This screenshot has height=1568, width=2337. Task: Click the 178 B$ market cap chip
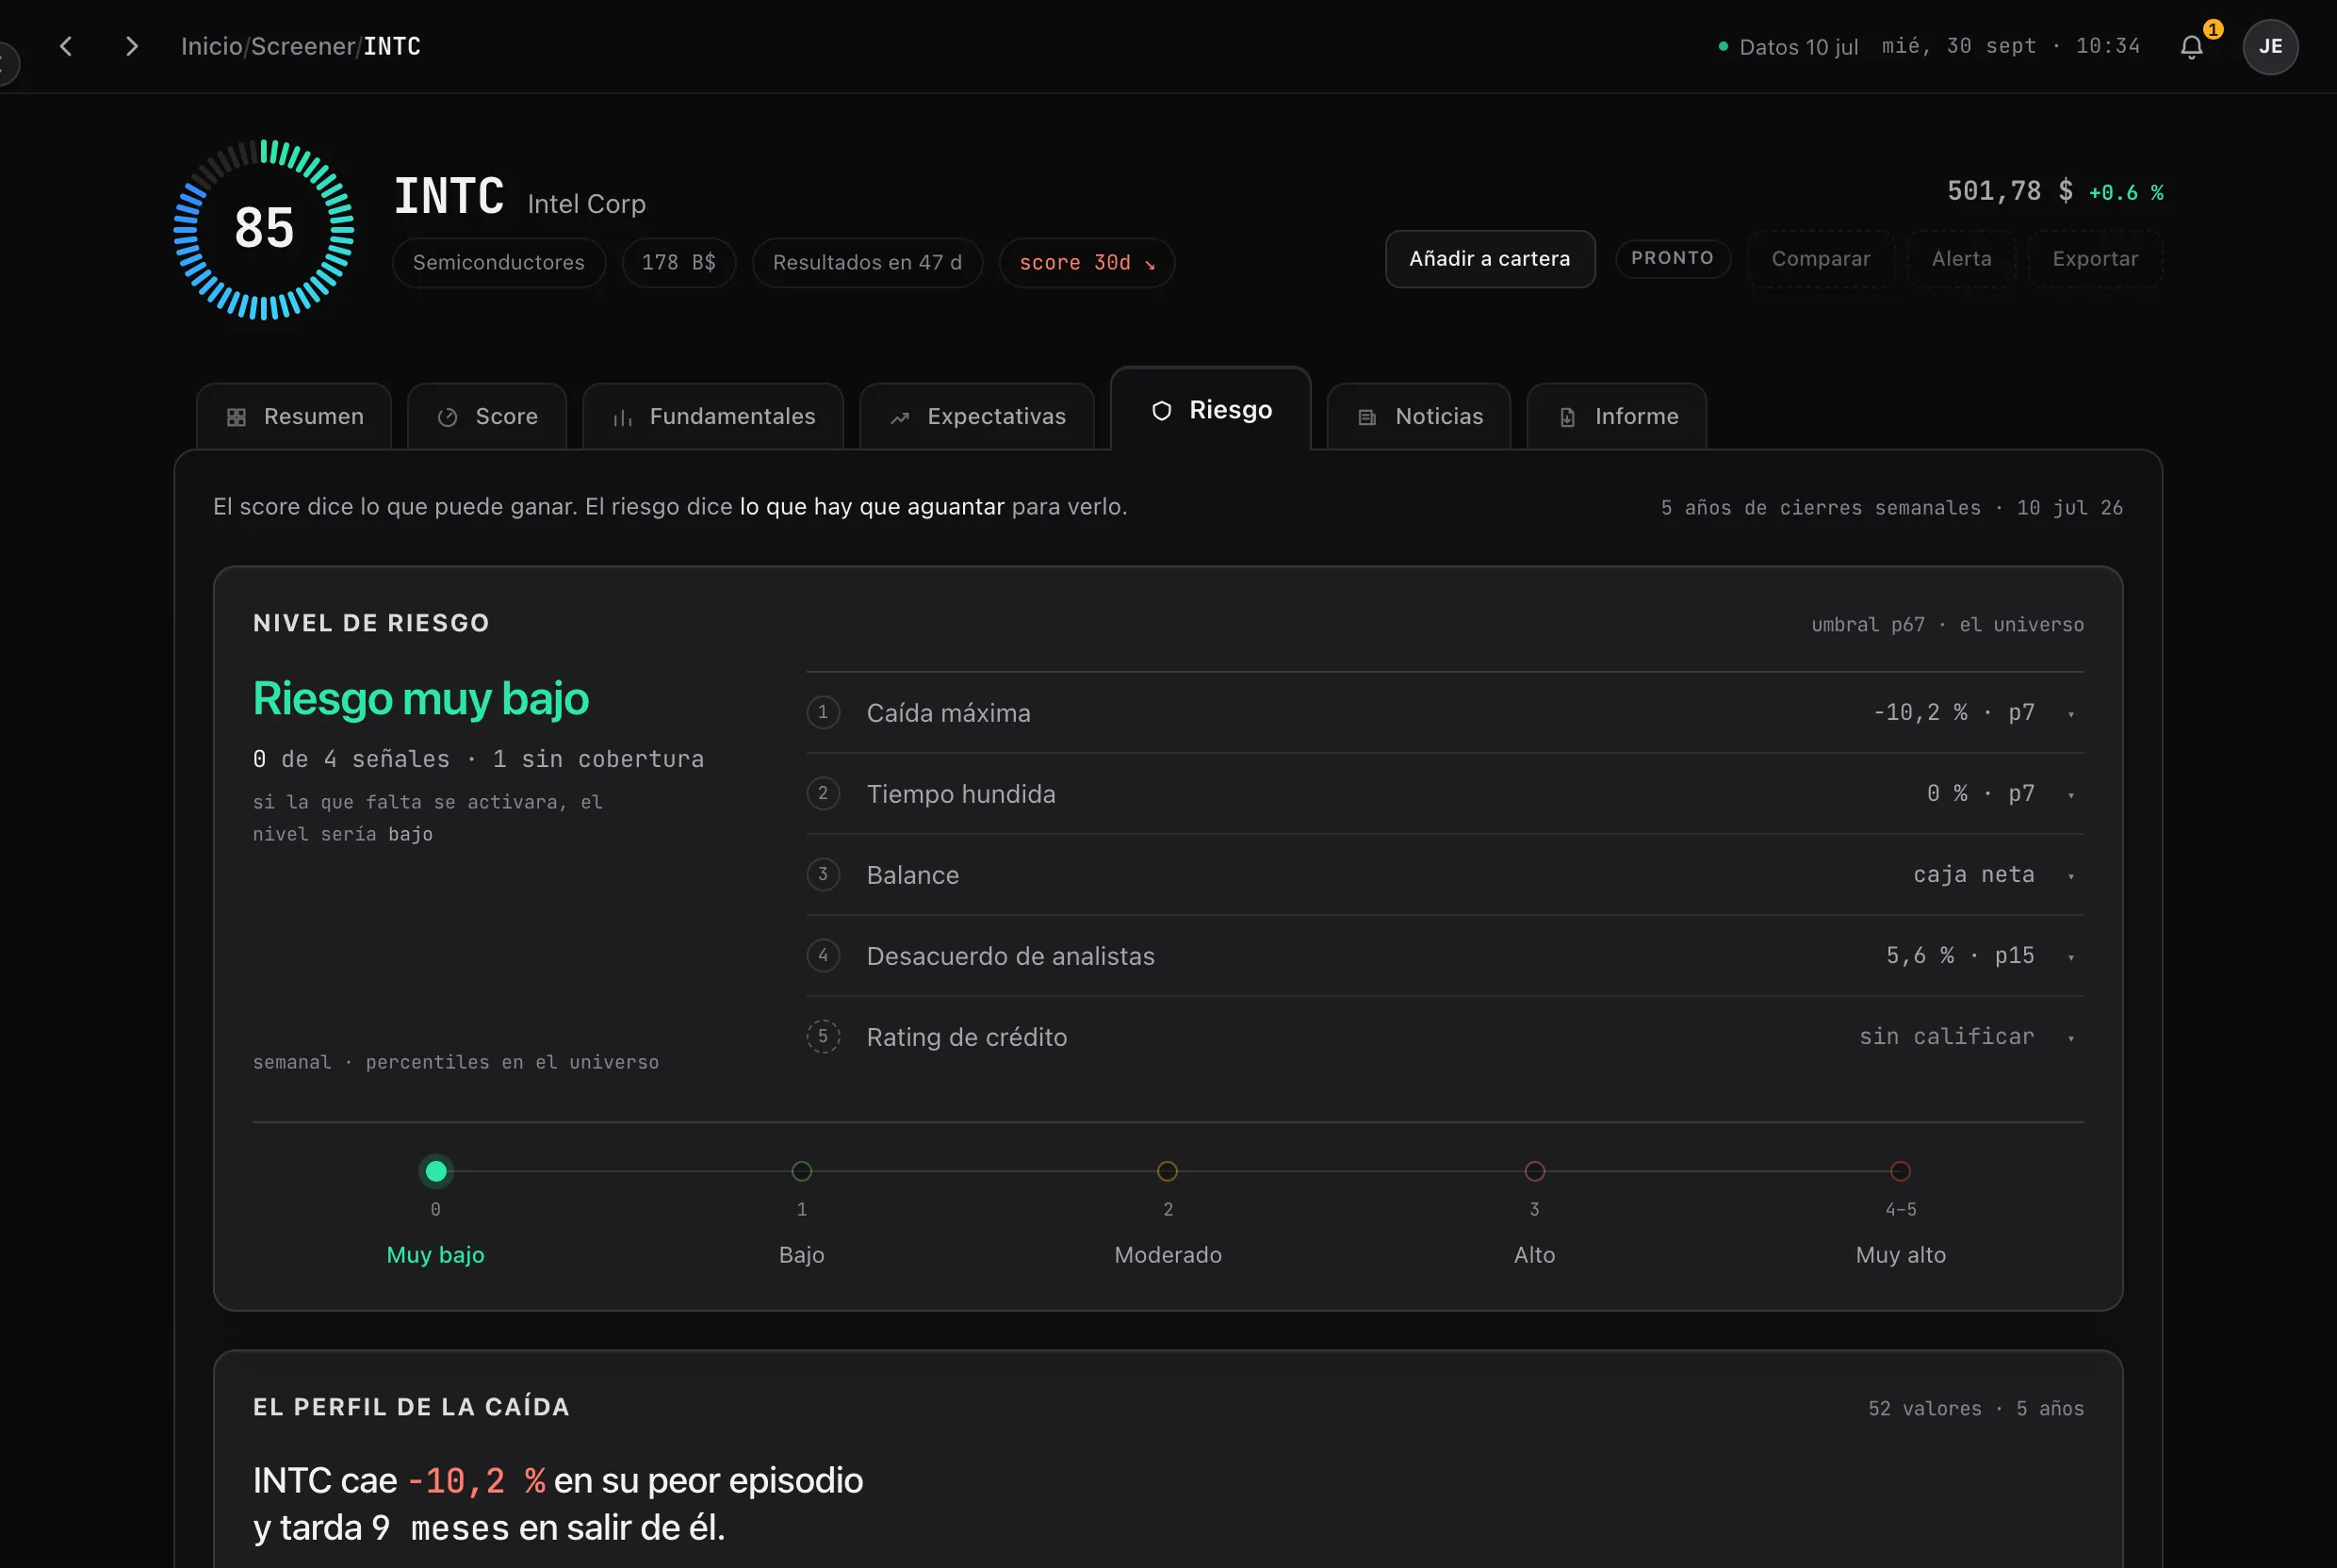(x=679, y=262)
